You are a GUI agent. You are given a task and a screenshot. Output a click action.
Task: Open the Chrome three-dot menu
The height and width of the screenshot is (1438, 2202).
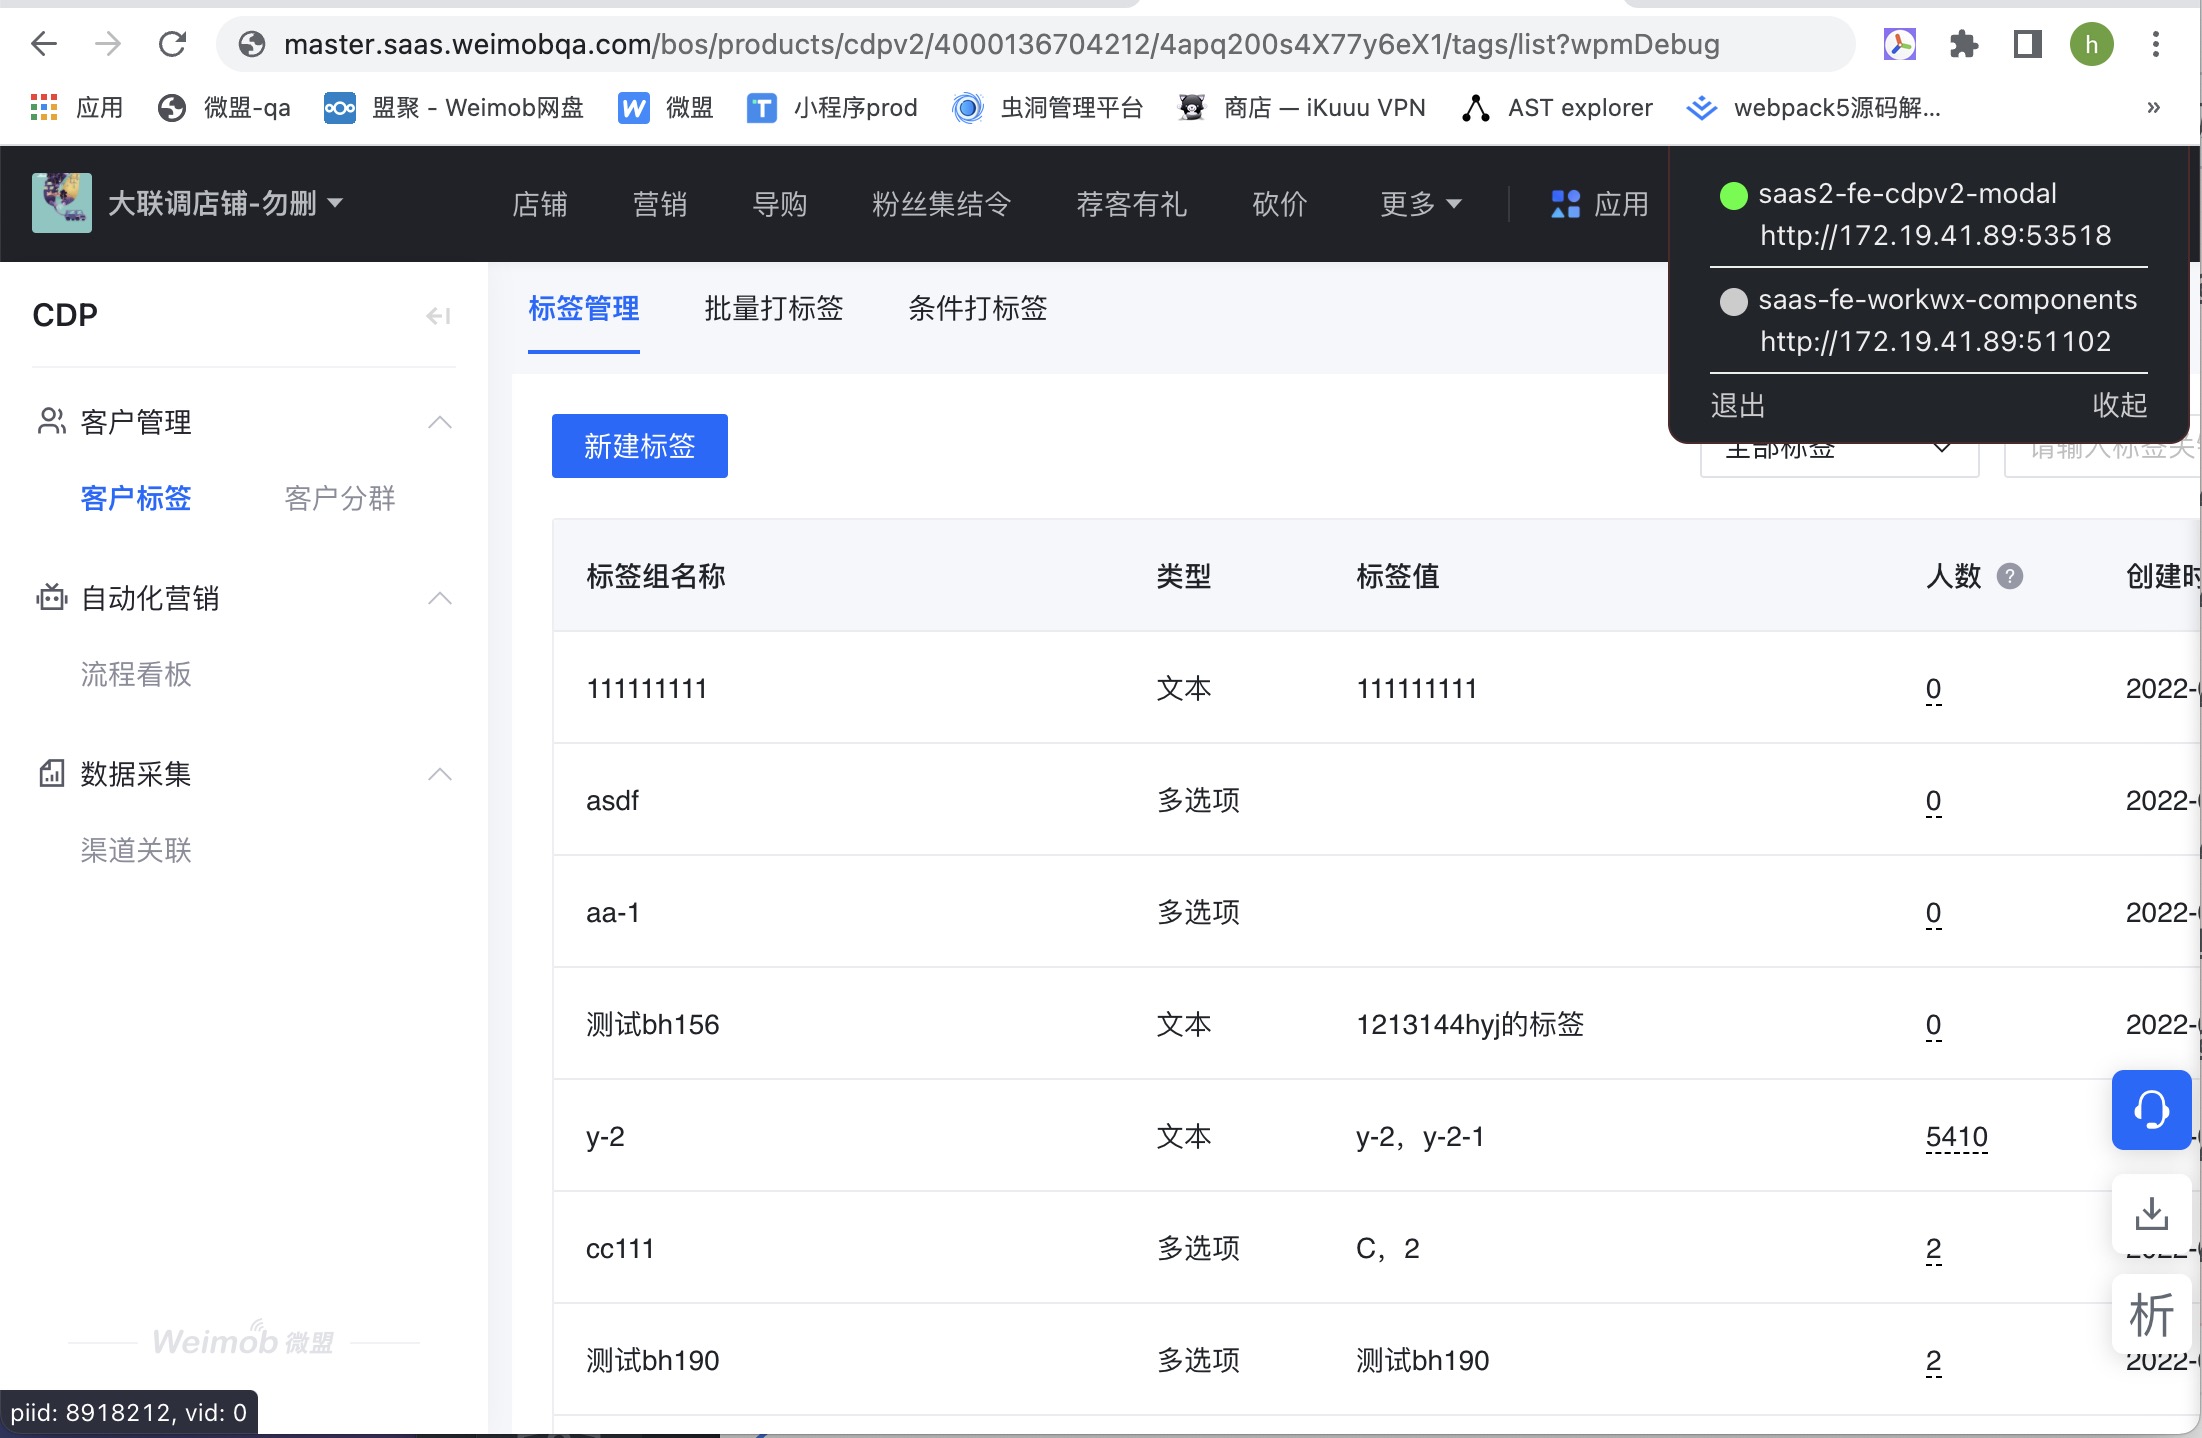[x=2155, y=44]
